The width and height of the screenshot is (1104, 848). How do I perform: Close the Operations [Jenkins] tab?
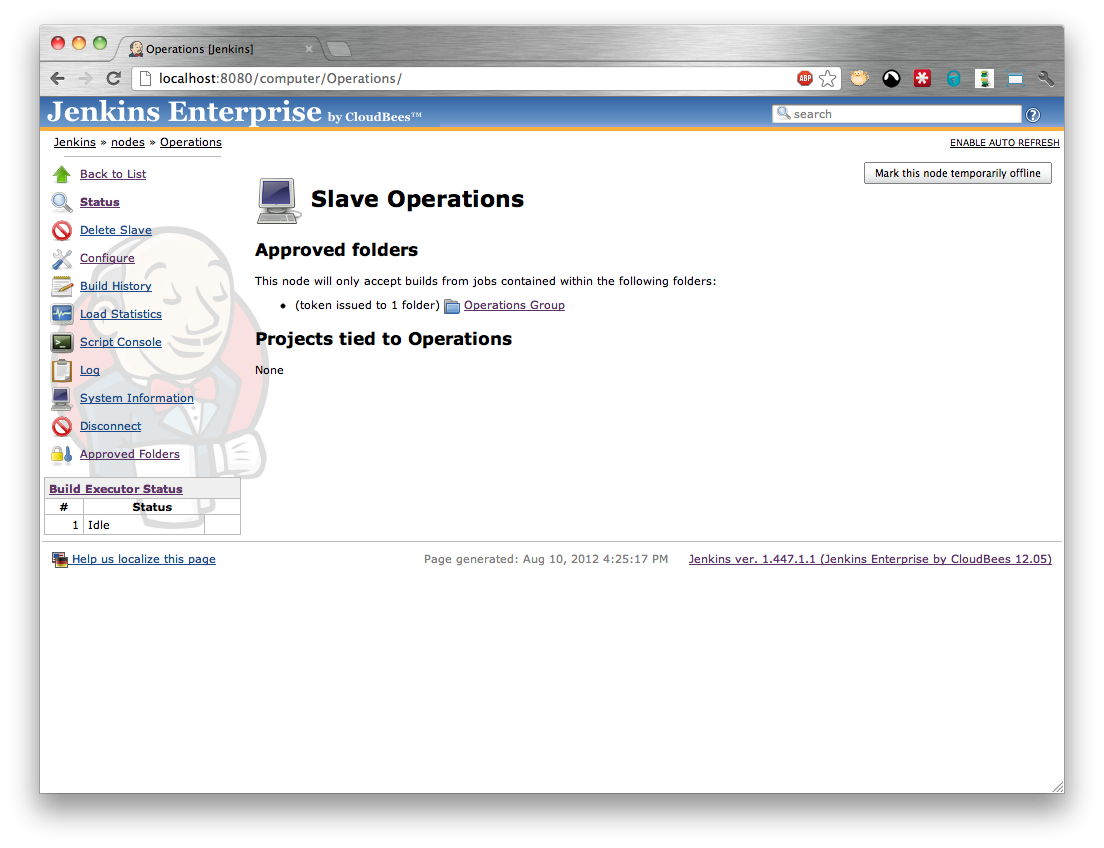click(308, 49)
